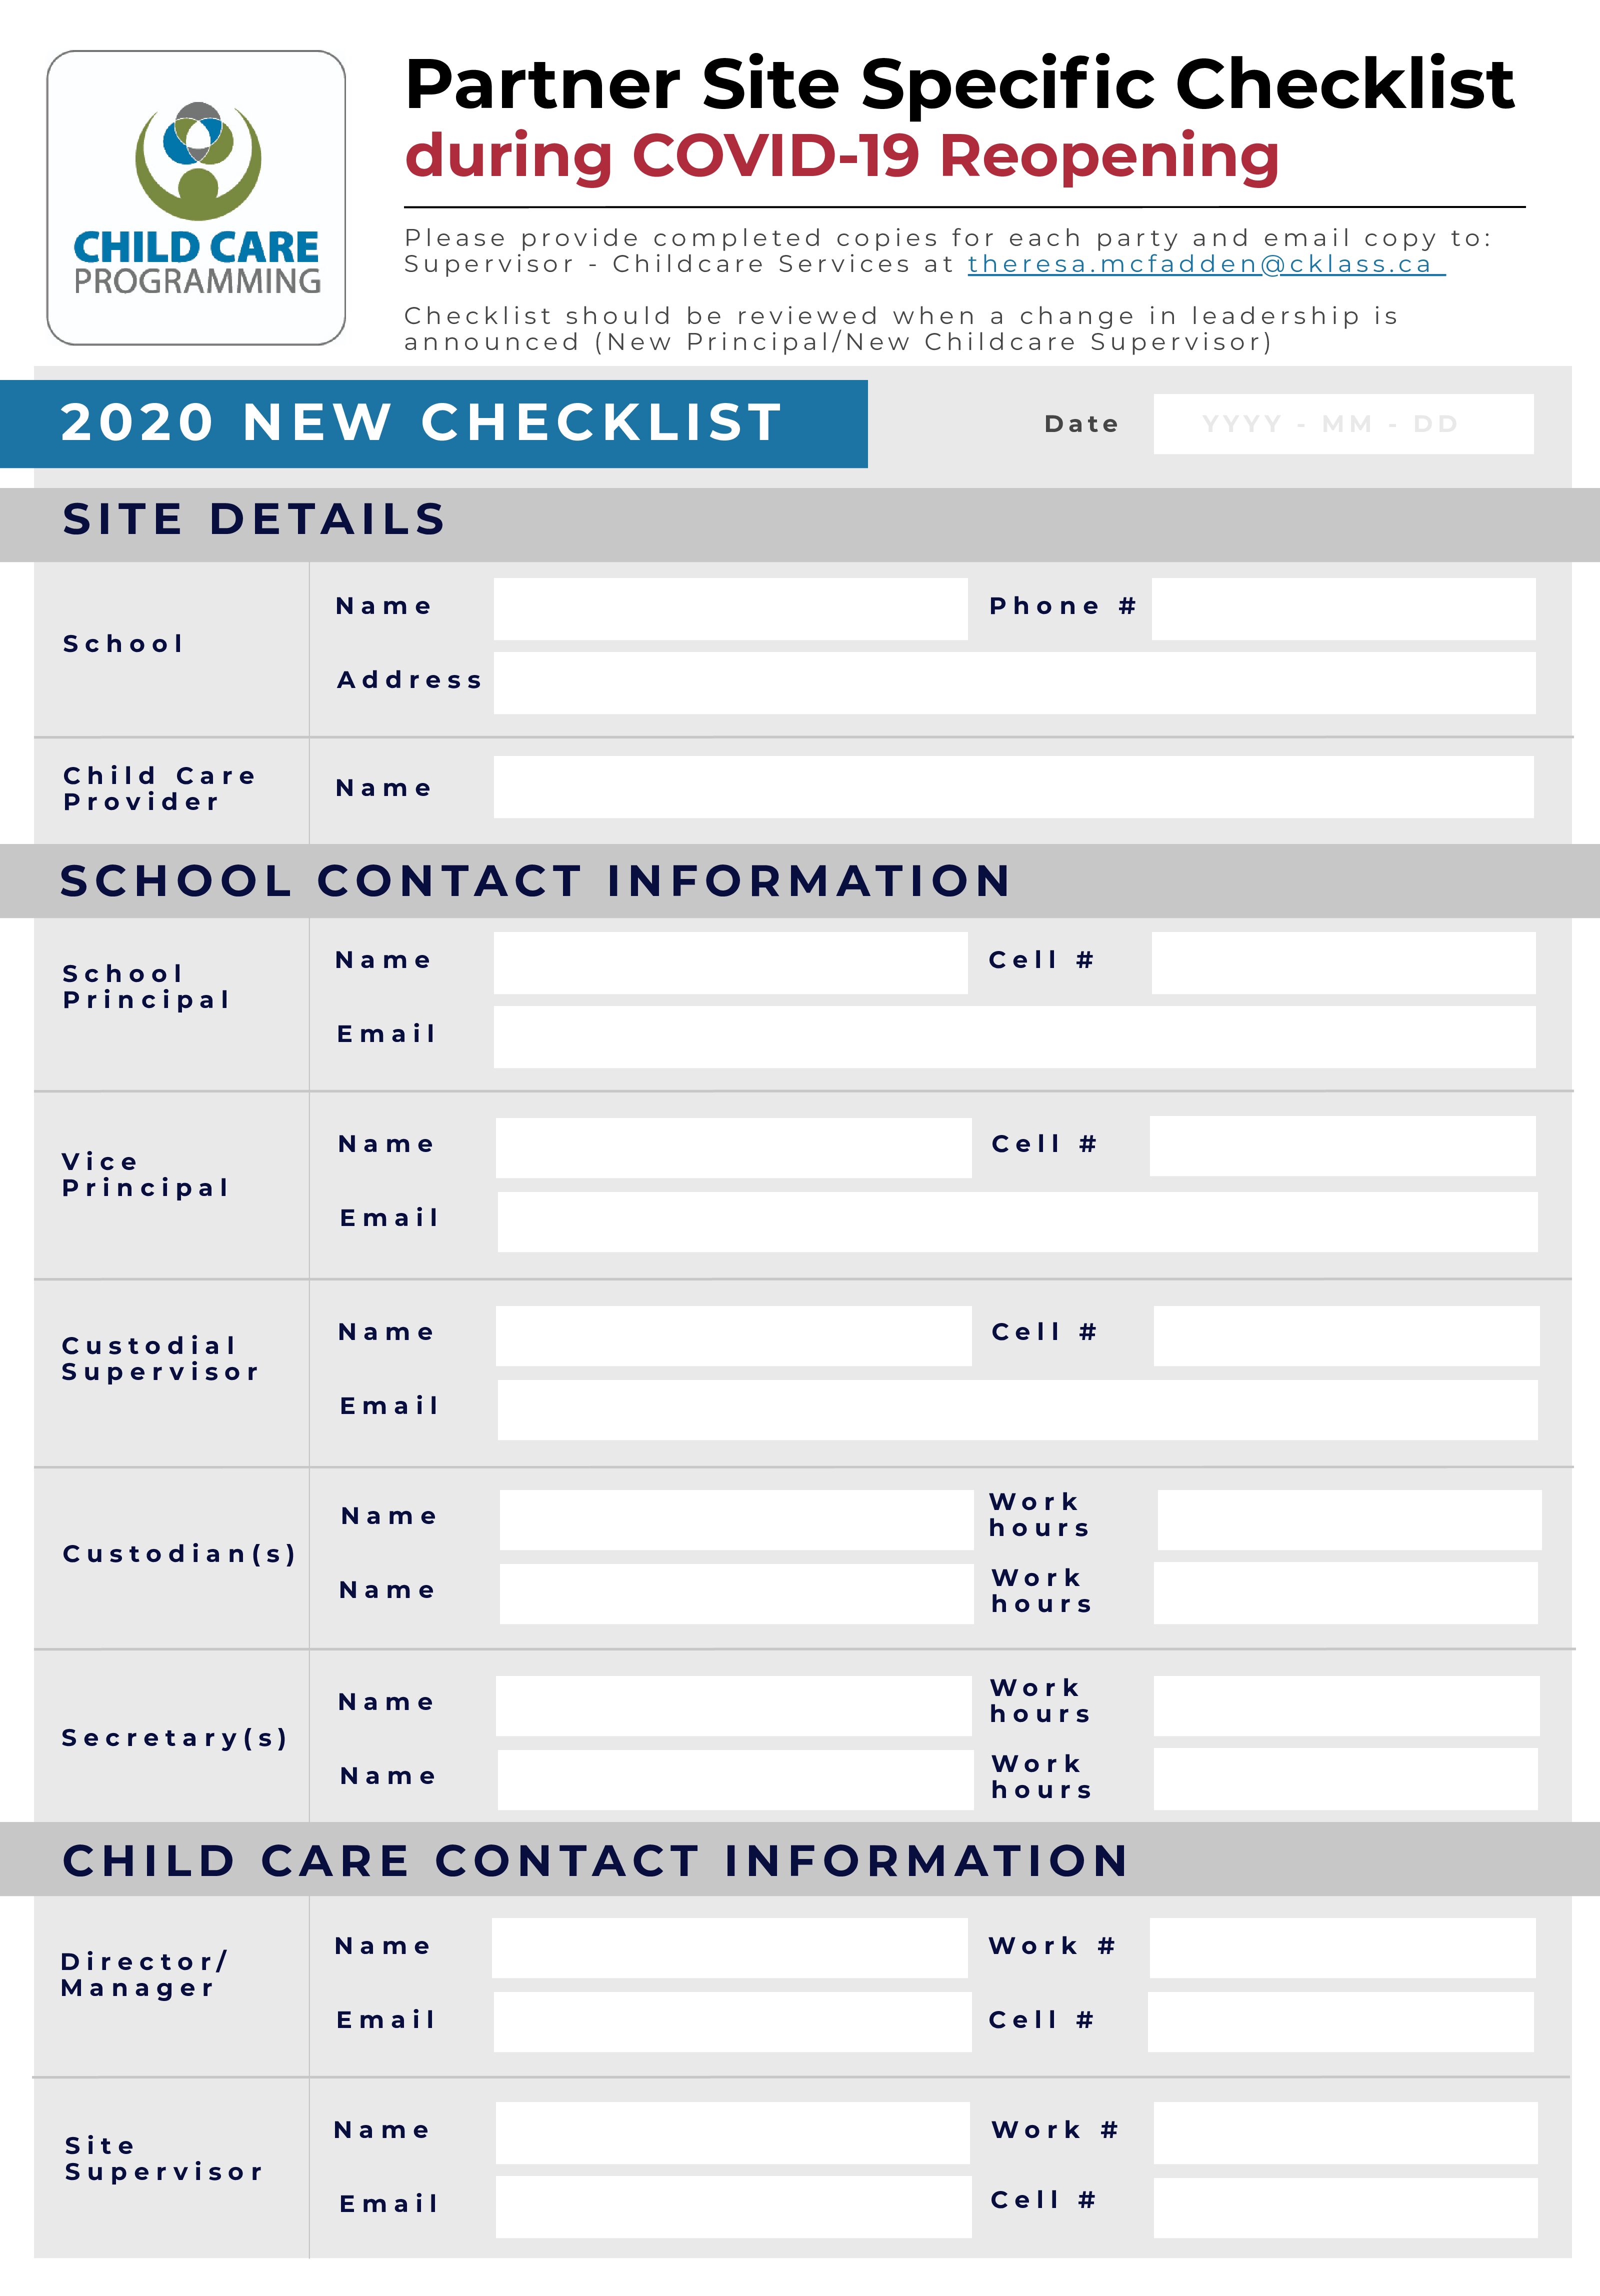Viewport: 1600px width, 2296px height.
Task: Click the School Name input field
Action: pos(730,609)
